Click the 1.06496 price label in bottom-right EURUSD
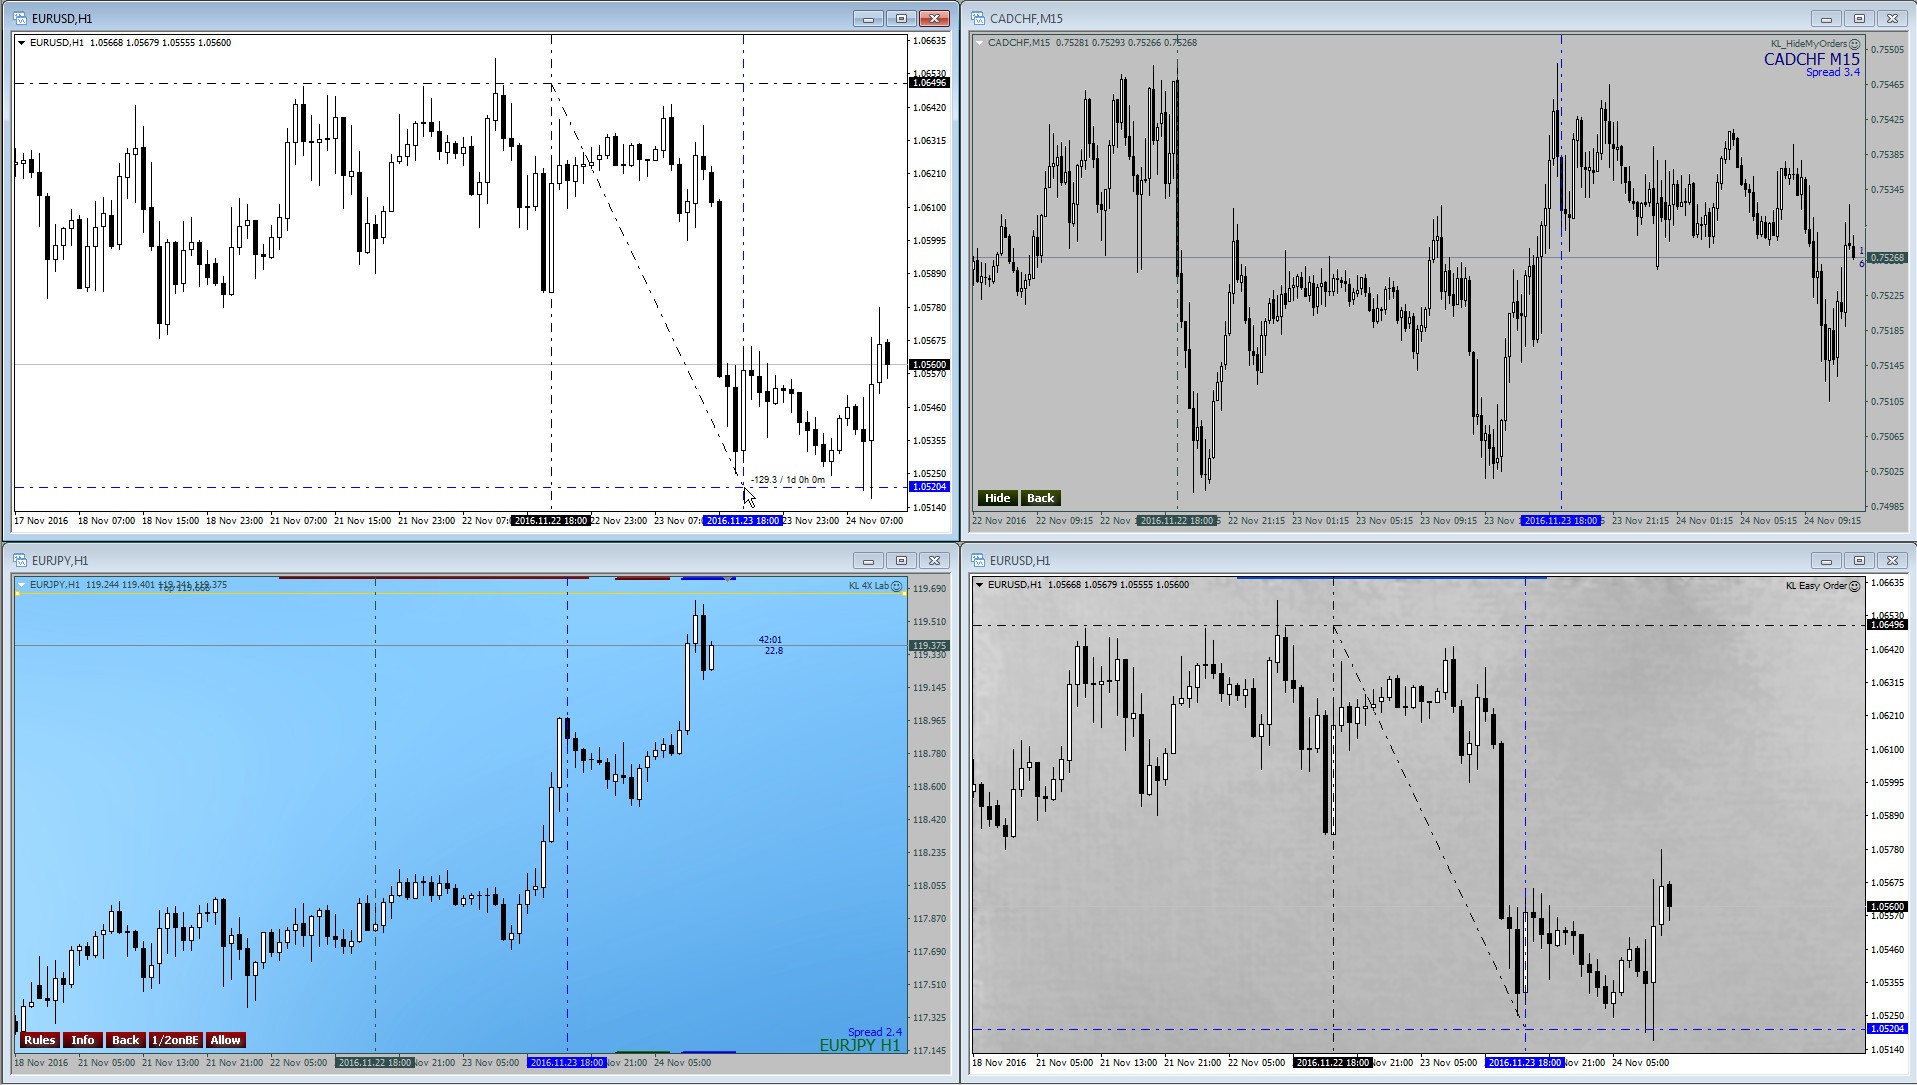1917x1085 pixels. tap(1887, 625)
